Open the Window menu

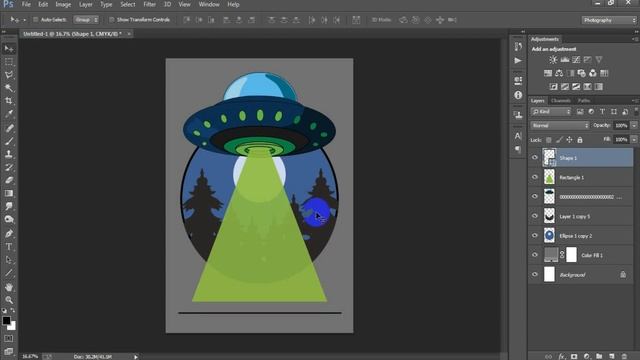coord(209,4)
